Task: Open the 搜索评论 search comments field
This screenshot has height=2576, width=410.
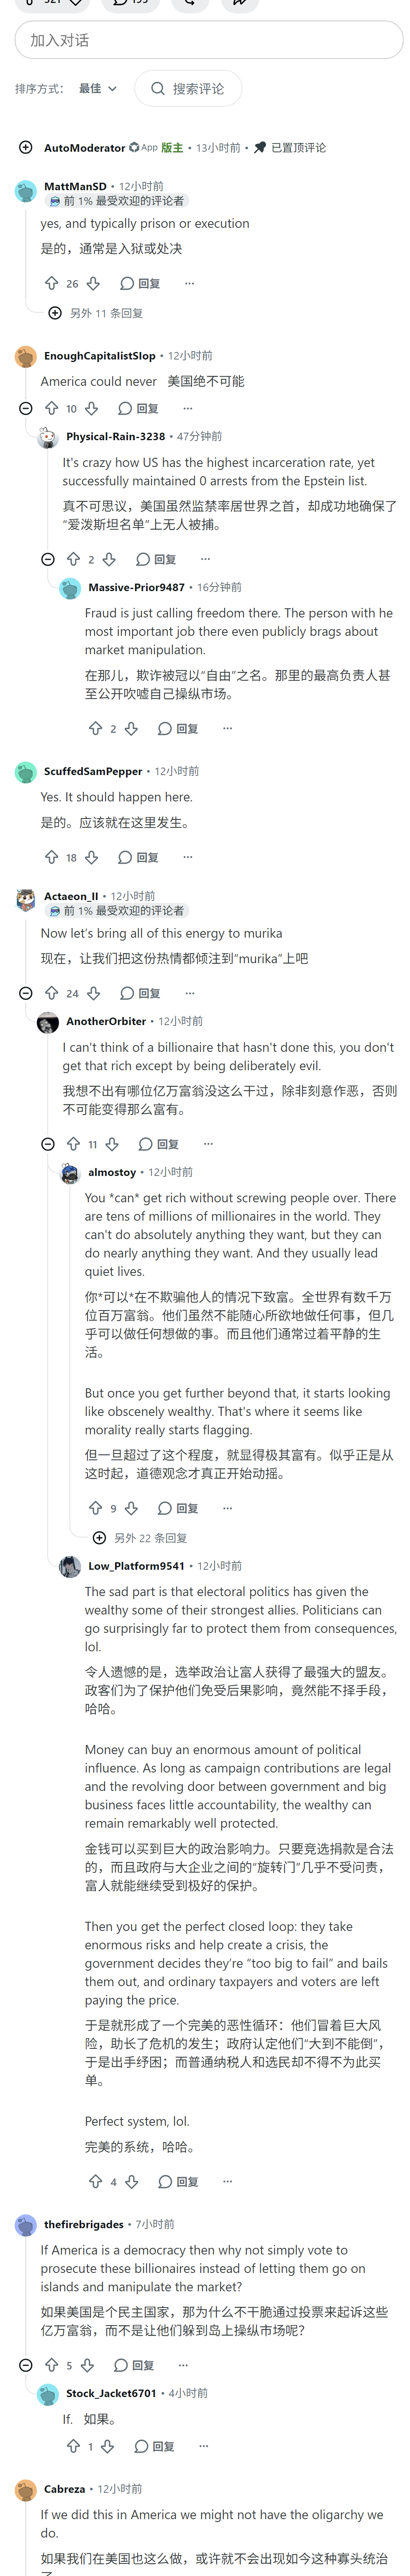Action: coord(188,89)
